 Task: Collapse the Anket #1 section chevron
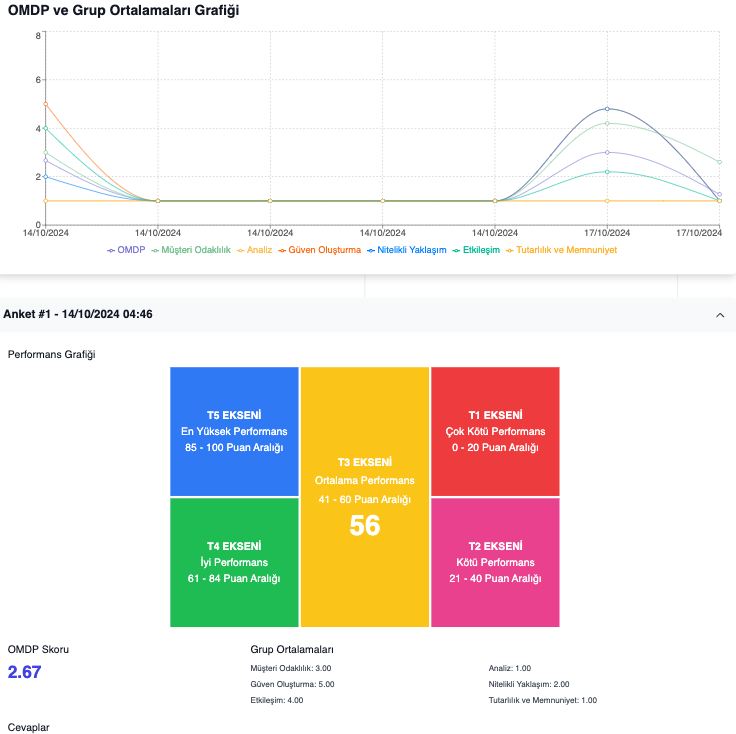tap(720, 315)
